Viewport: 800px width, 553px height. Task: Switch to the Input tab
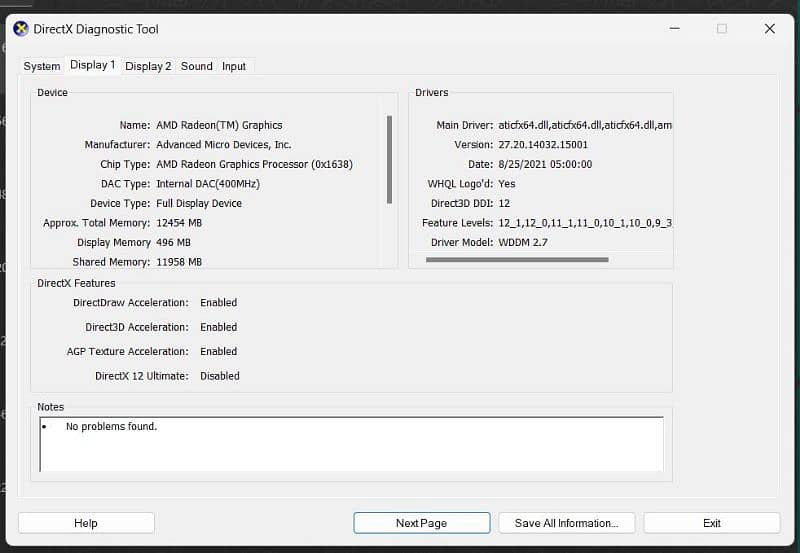click(234, 66)
